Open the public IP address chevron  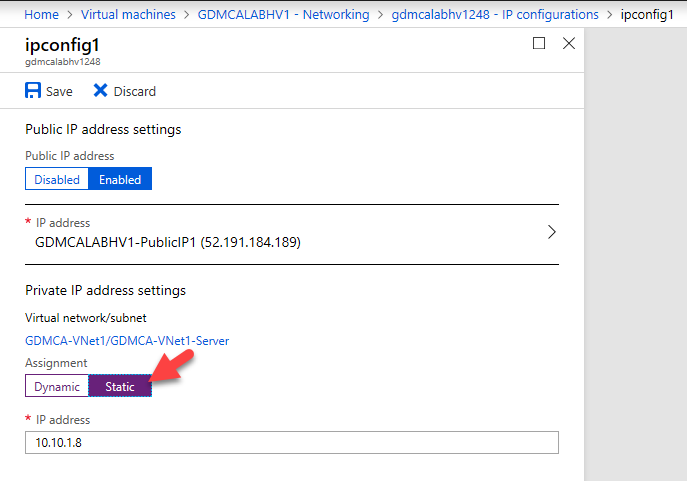coord(552,232)
